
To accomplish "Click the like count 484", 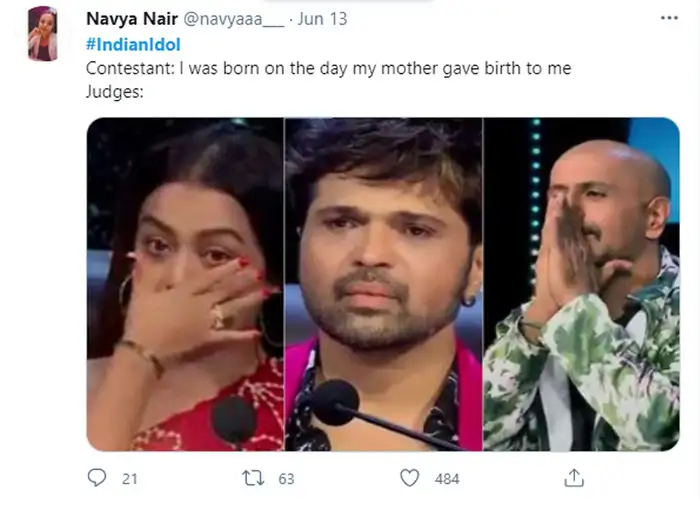I will (447, 479).
